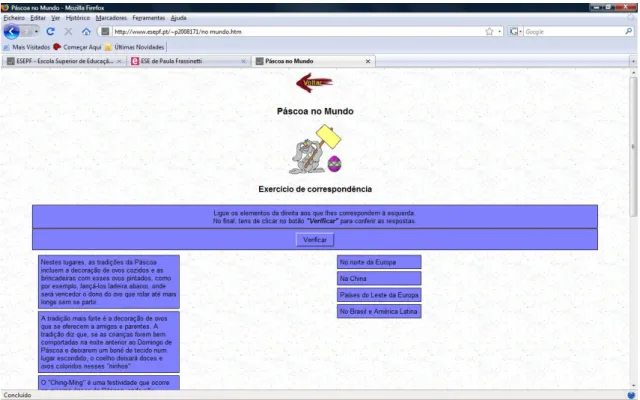Click the scrollbar down arrow
This screenshot has width=640, height=400.
click(x=633, y=386)
